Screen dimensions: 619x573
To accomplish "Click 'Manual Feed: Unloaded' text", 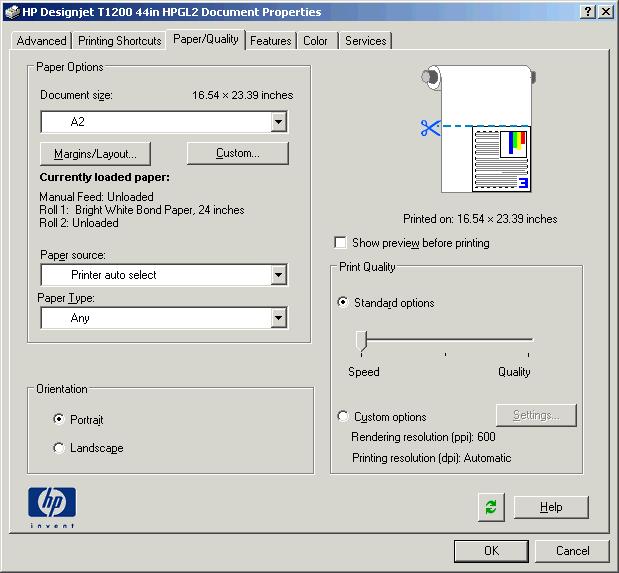I will (x=96, y=197).
